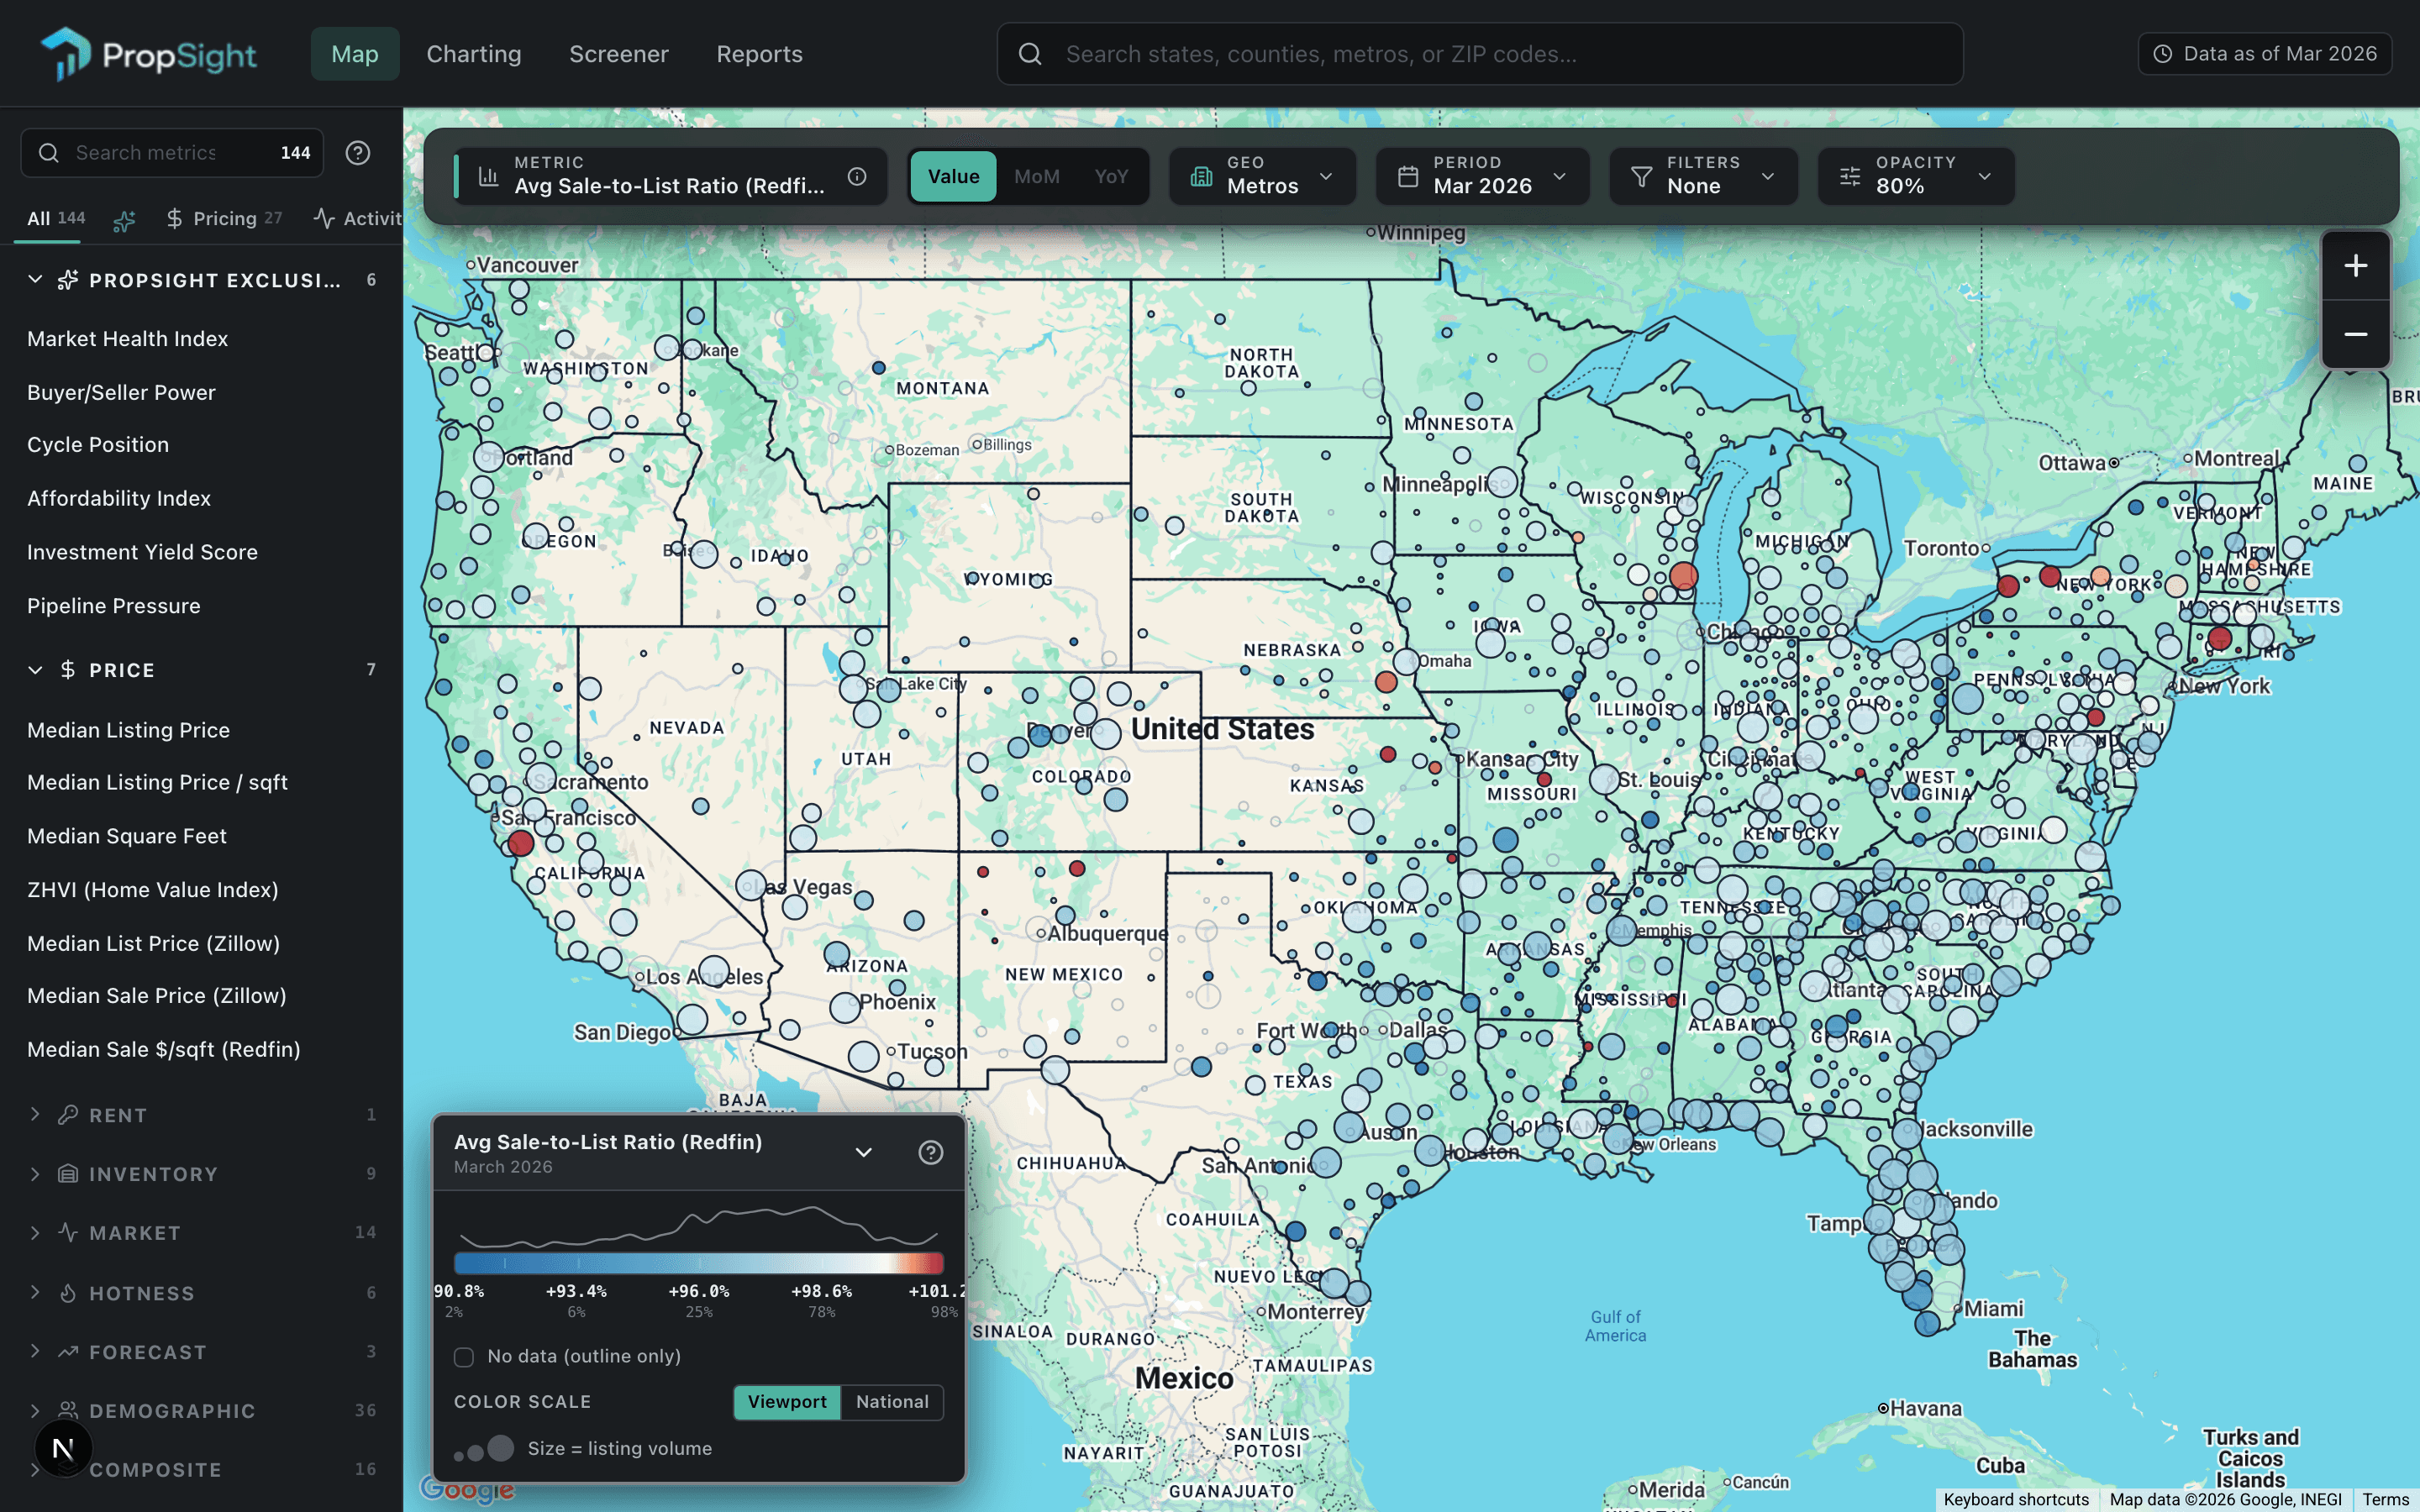This screenshot has height=1512, width=2420.
Task: Select the All 144 metrics tab
Action: click(x=56, y=218)
